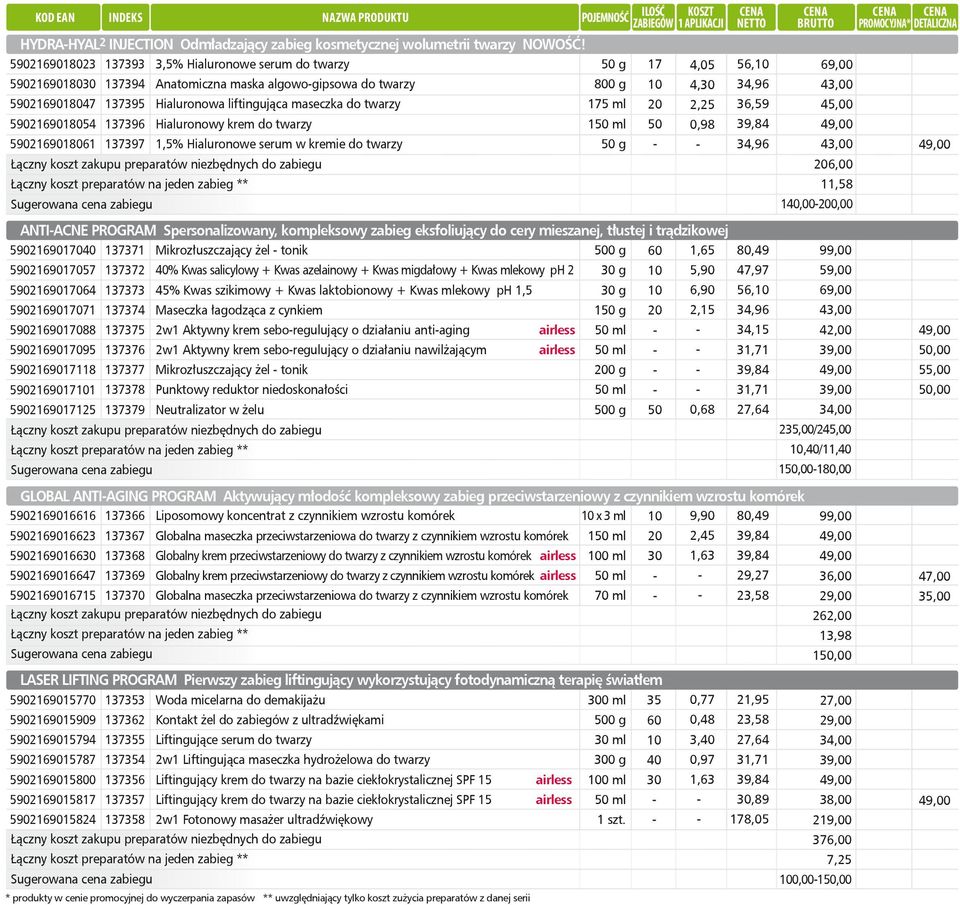Click retail price 55,00 for żel-tonik 200 g
Viewport: 960px width, 905px height.
coord(934,370)
